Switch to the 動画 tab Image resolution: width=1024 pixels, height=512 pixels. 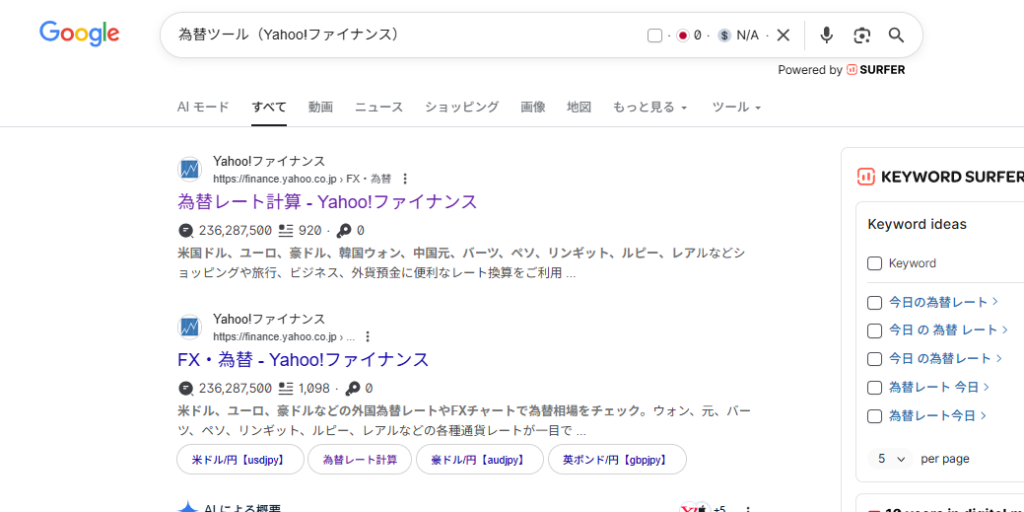[x=320, y=107]
